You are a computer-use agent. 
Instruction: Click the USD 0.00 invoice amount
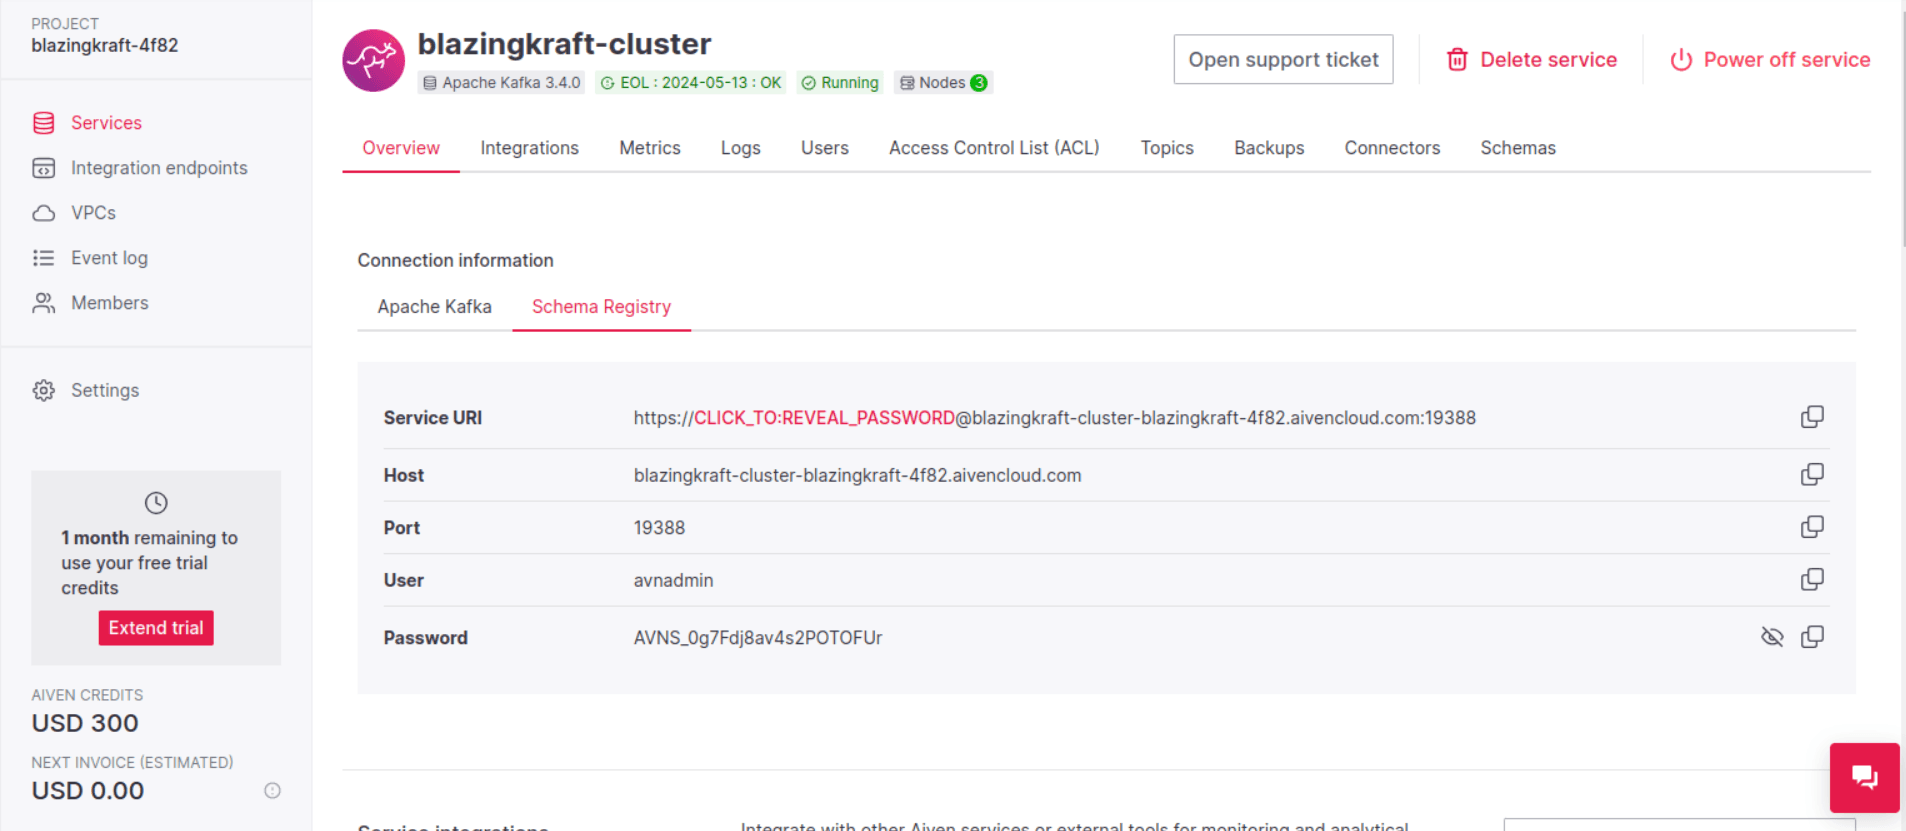[x=88, y=791]
